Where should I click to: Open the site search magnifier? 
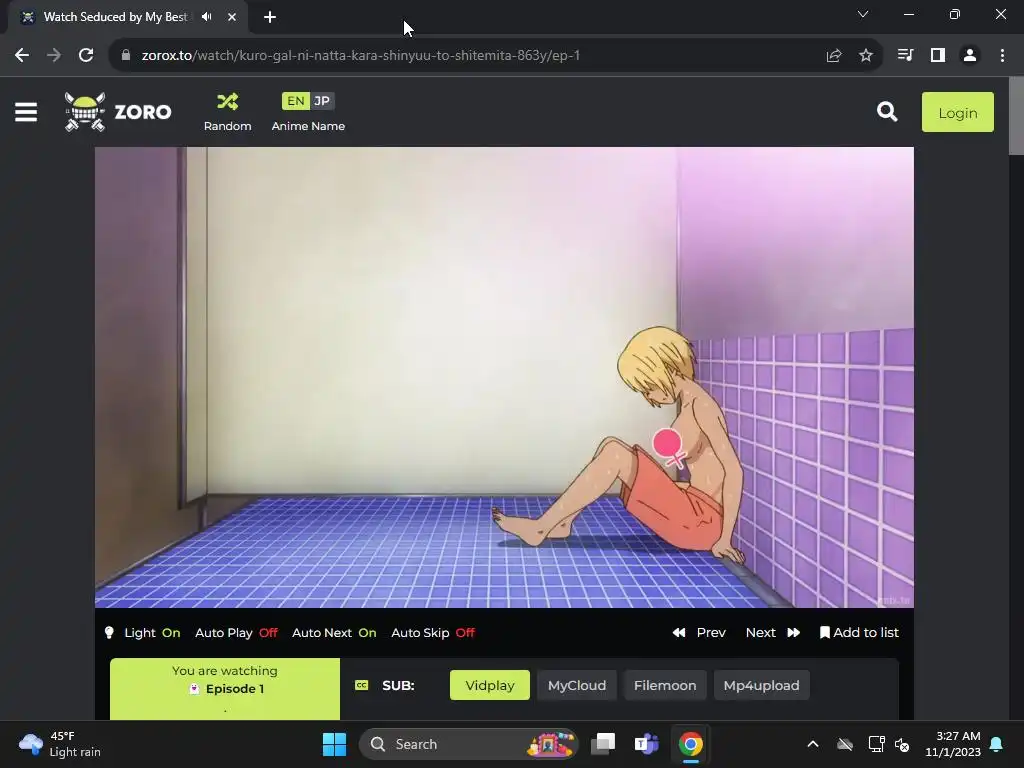(x=887, y=112)
